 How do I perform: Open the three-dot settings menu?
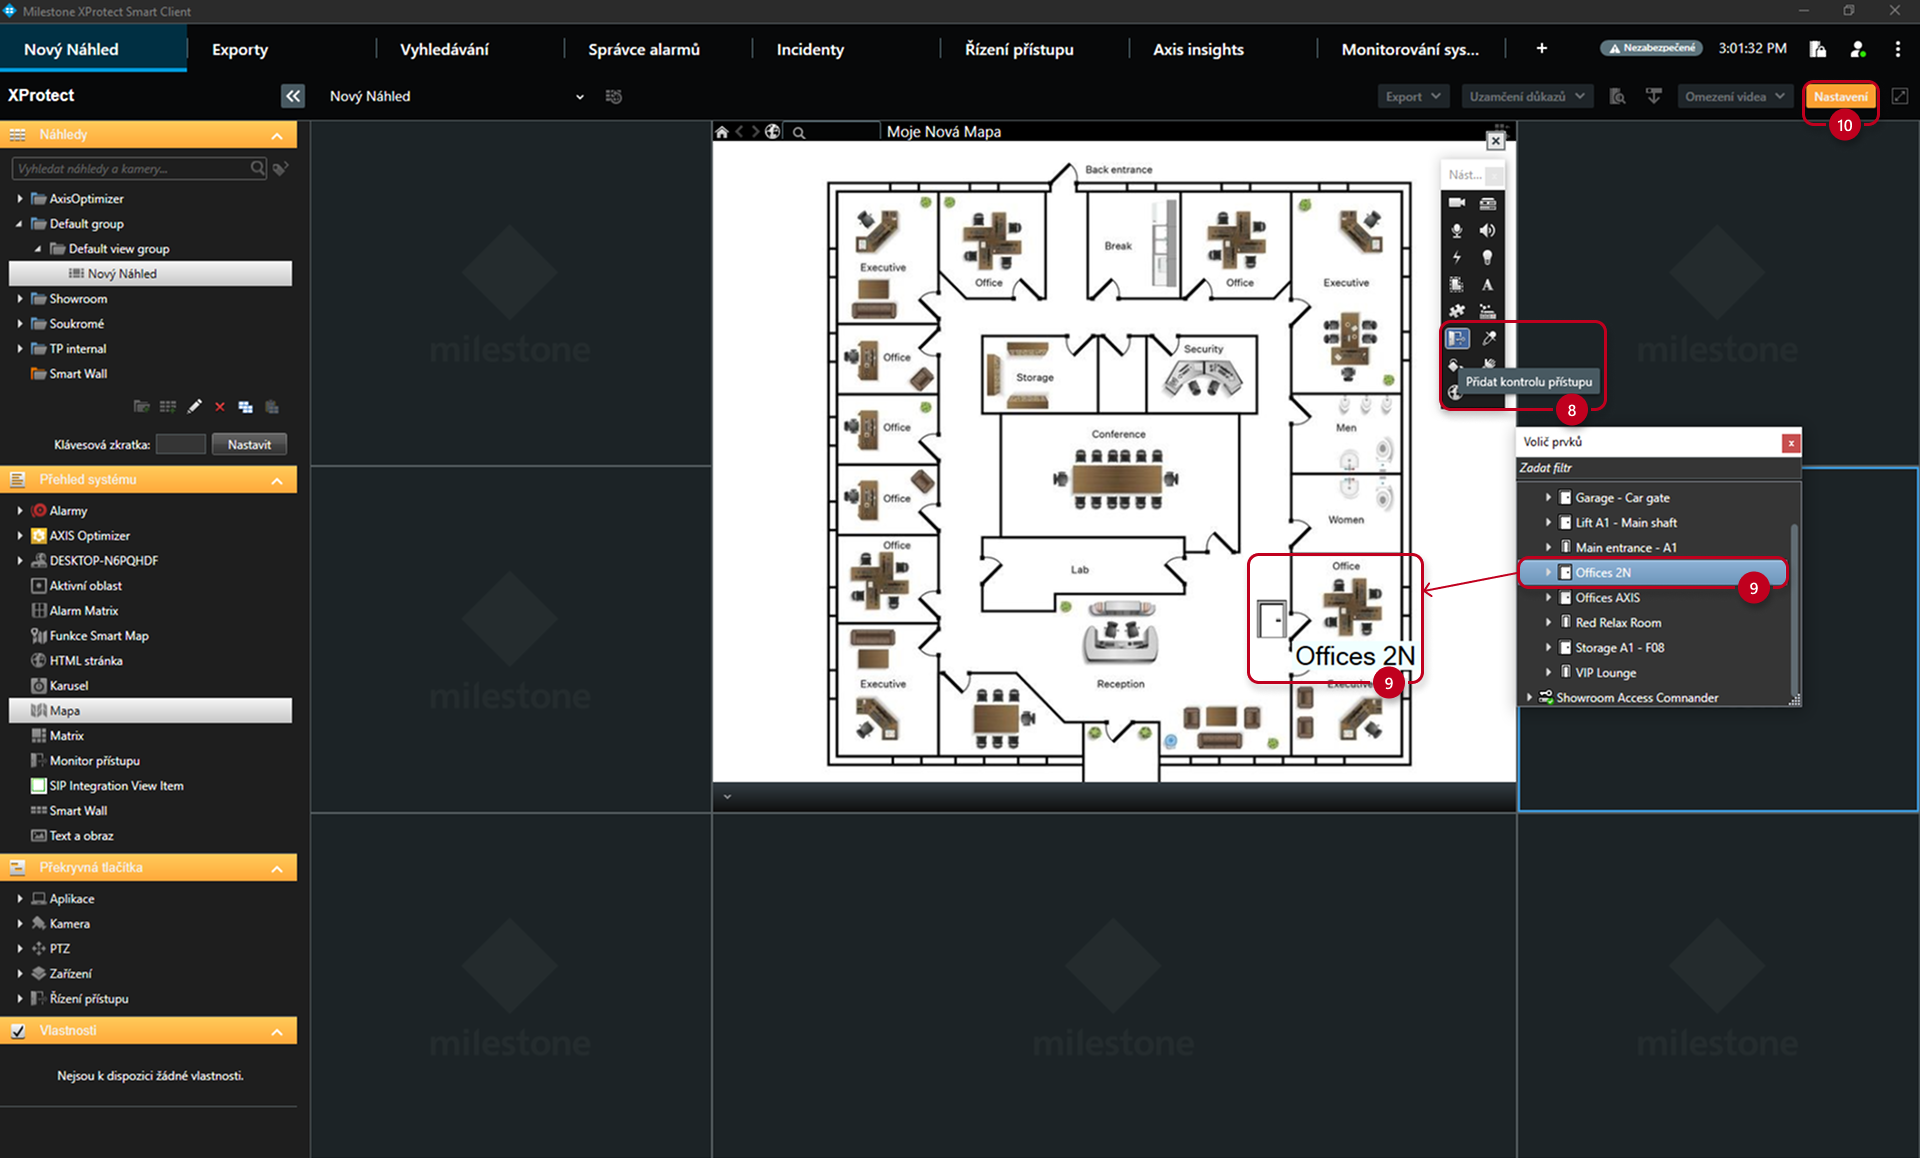point(1898,49)
